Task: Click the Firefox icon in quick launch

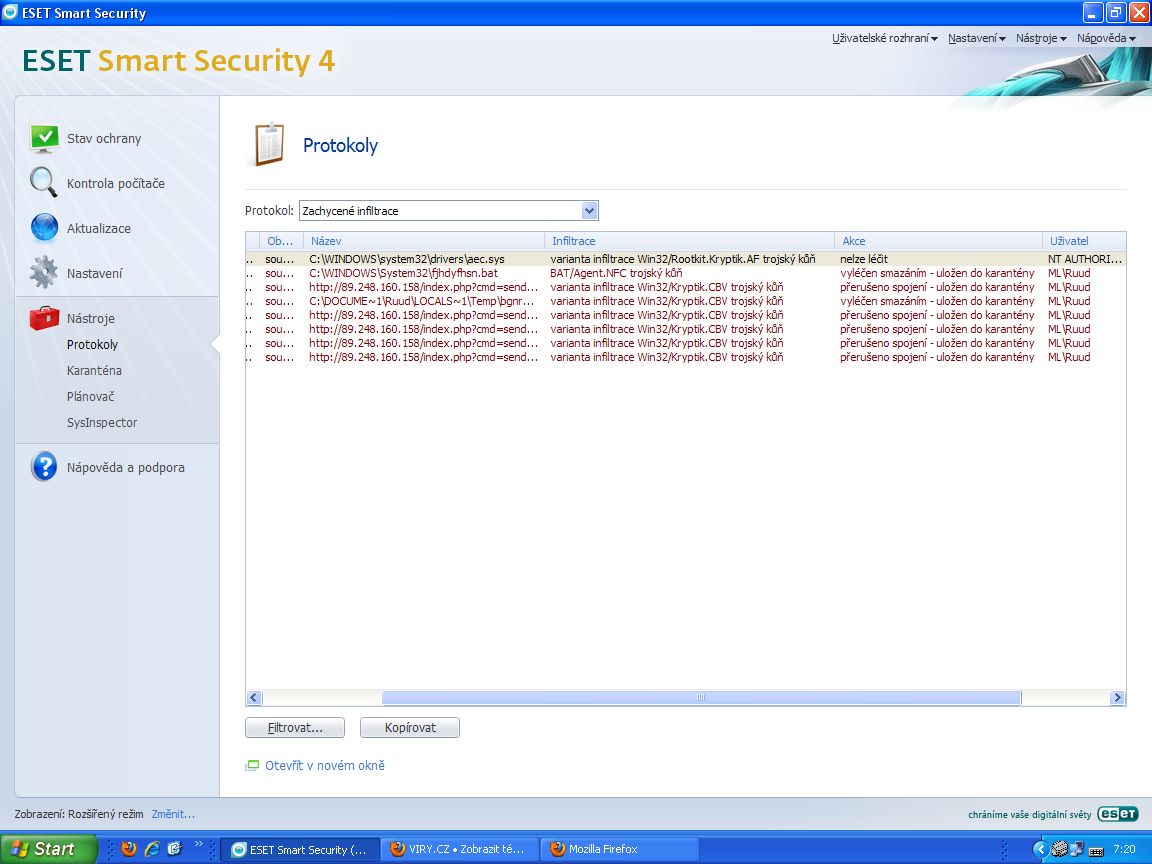Action: (129, 849)
